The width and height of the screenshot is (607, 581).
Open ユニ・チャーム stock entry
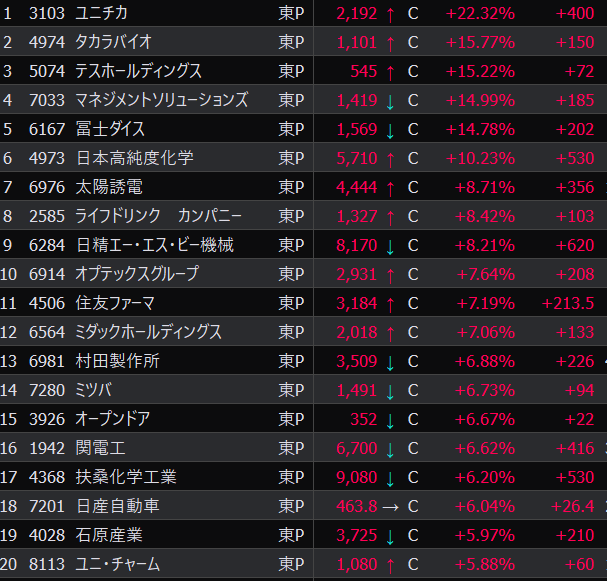pos(117,565)
